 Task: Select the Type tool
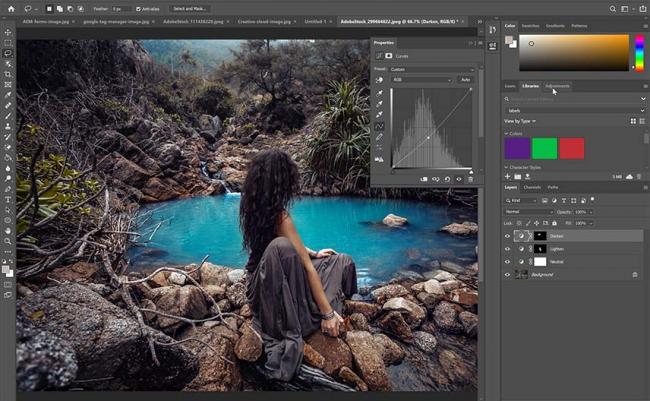pyautogui.click(x=8, y=199)
